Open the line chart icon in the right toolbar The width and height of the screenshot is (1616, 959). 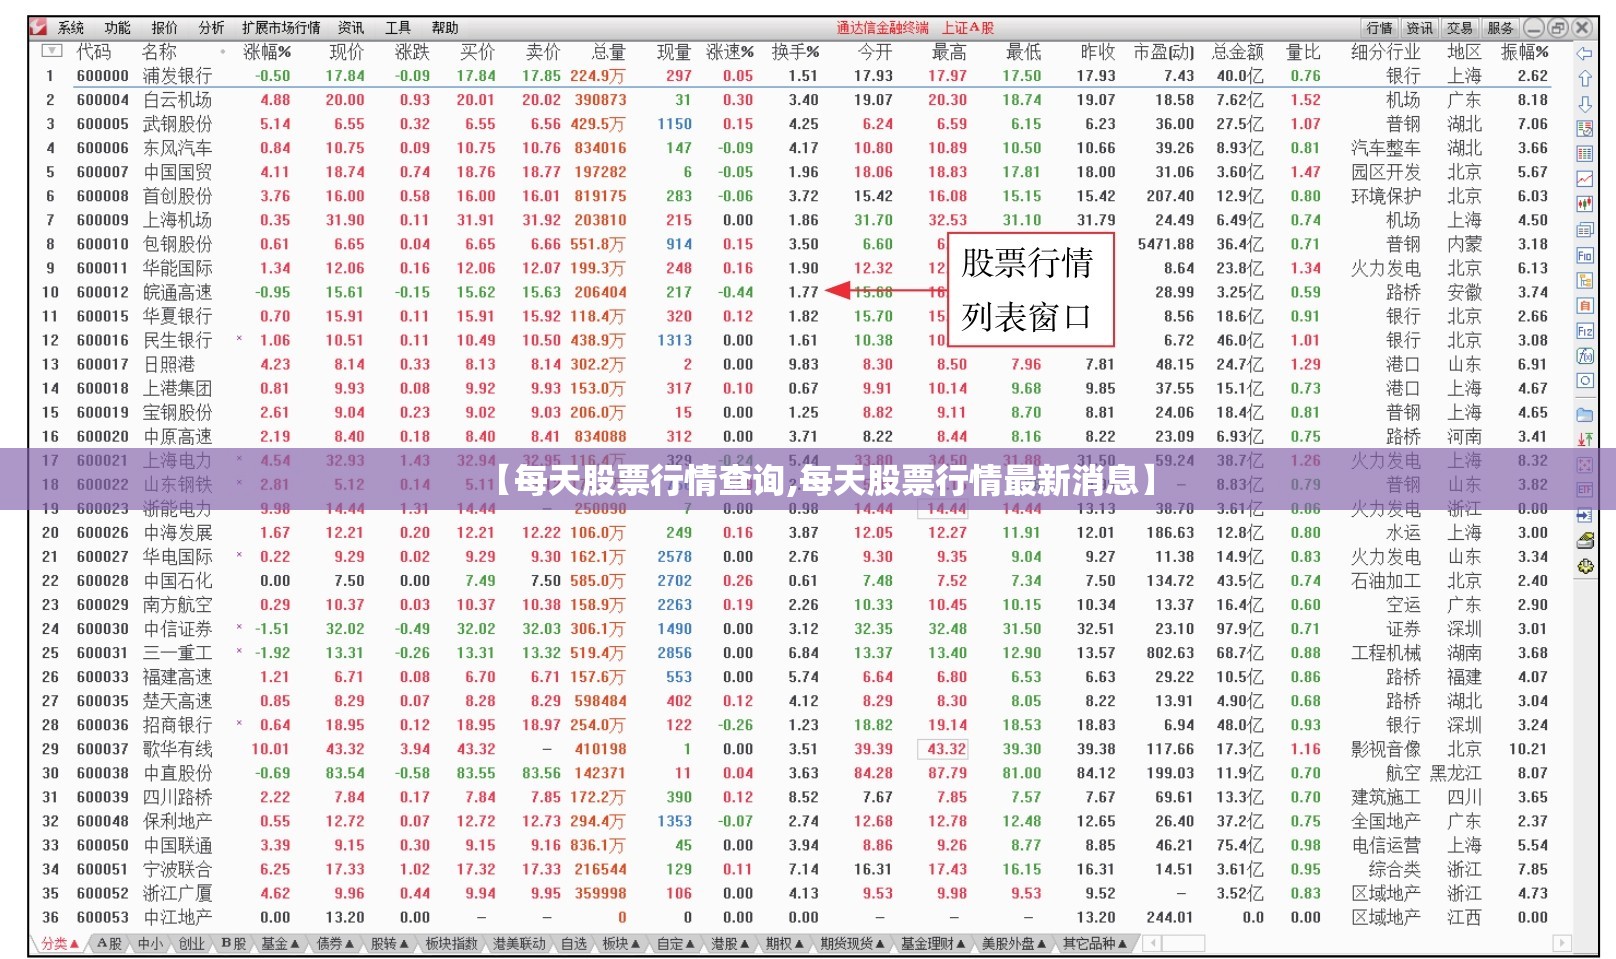(x=1585, y=179)
